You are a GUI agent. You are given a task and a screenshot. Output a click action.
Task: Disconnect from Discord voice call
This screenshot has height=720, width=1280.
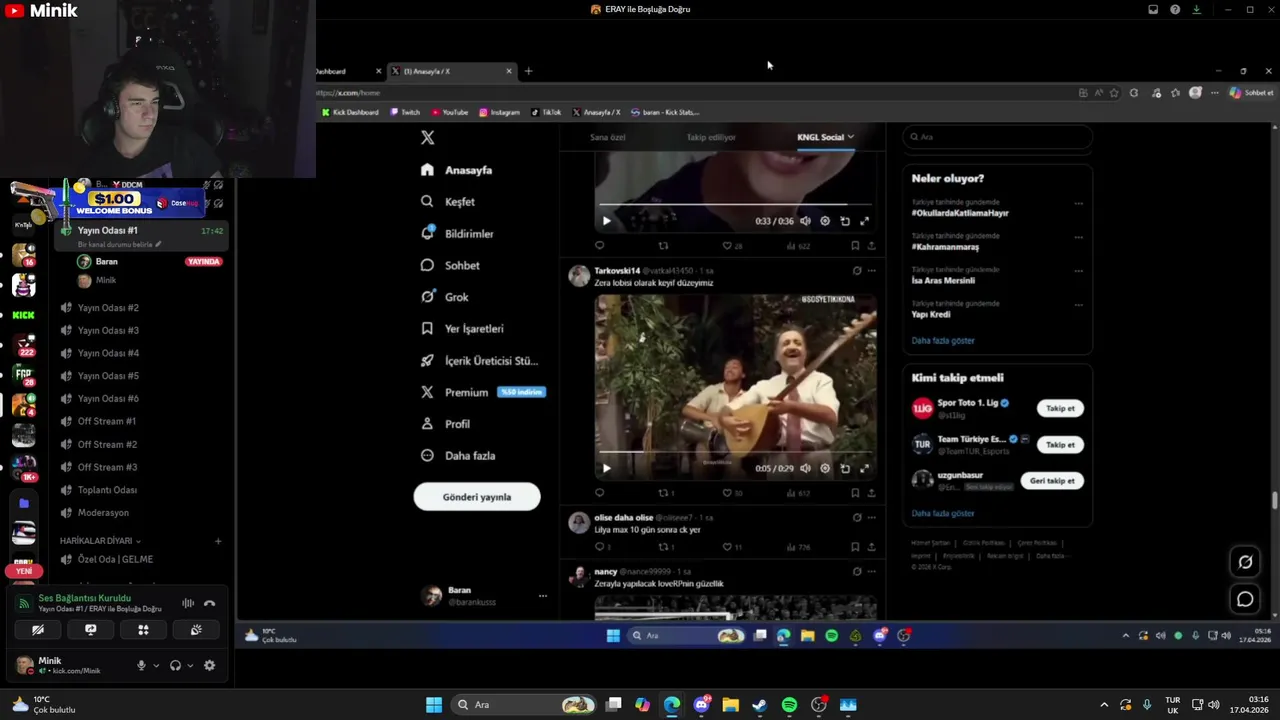pos(209,603)
